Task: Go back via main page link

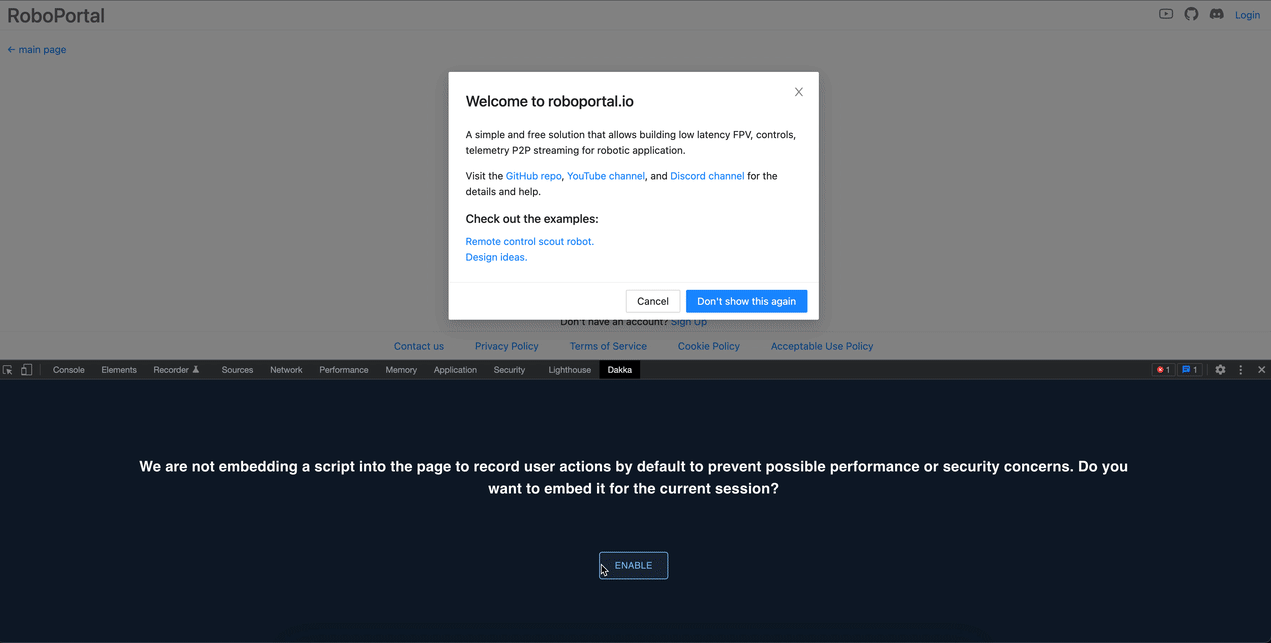Action: coord(37,49)
